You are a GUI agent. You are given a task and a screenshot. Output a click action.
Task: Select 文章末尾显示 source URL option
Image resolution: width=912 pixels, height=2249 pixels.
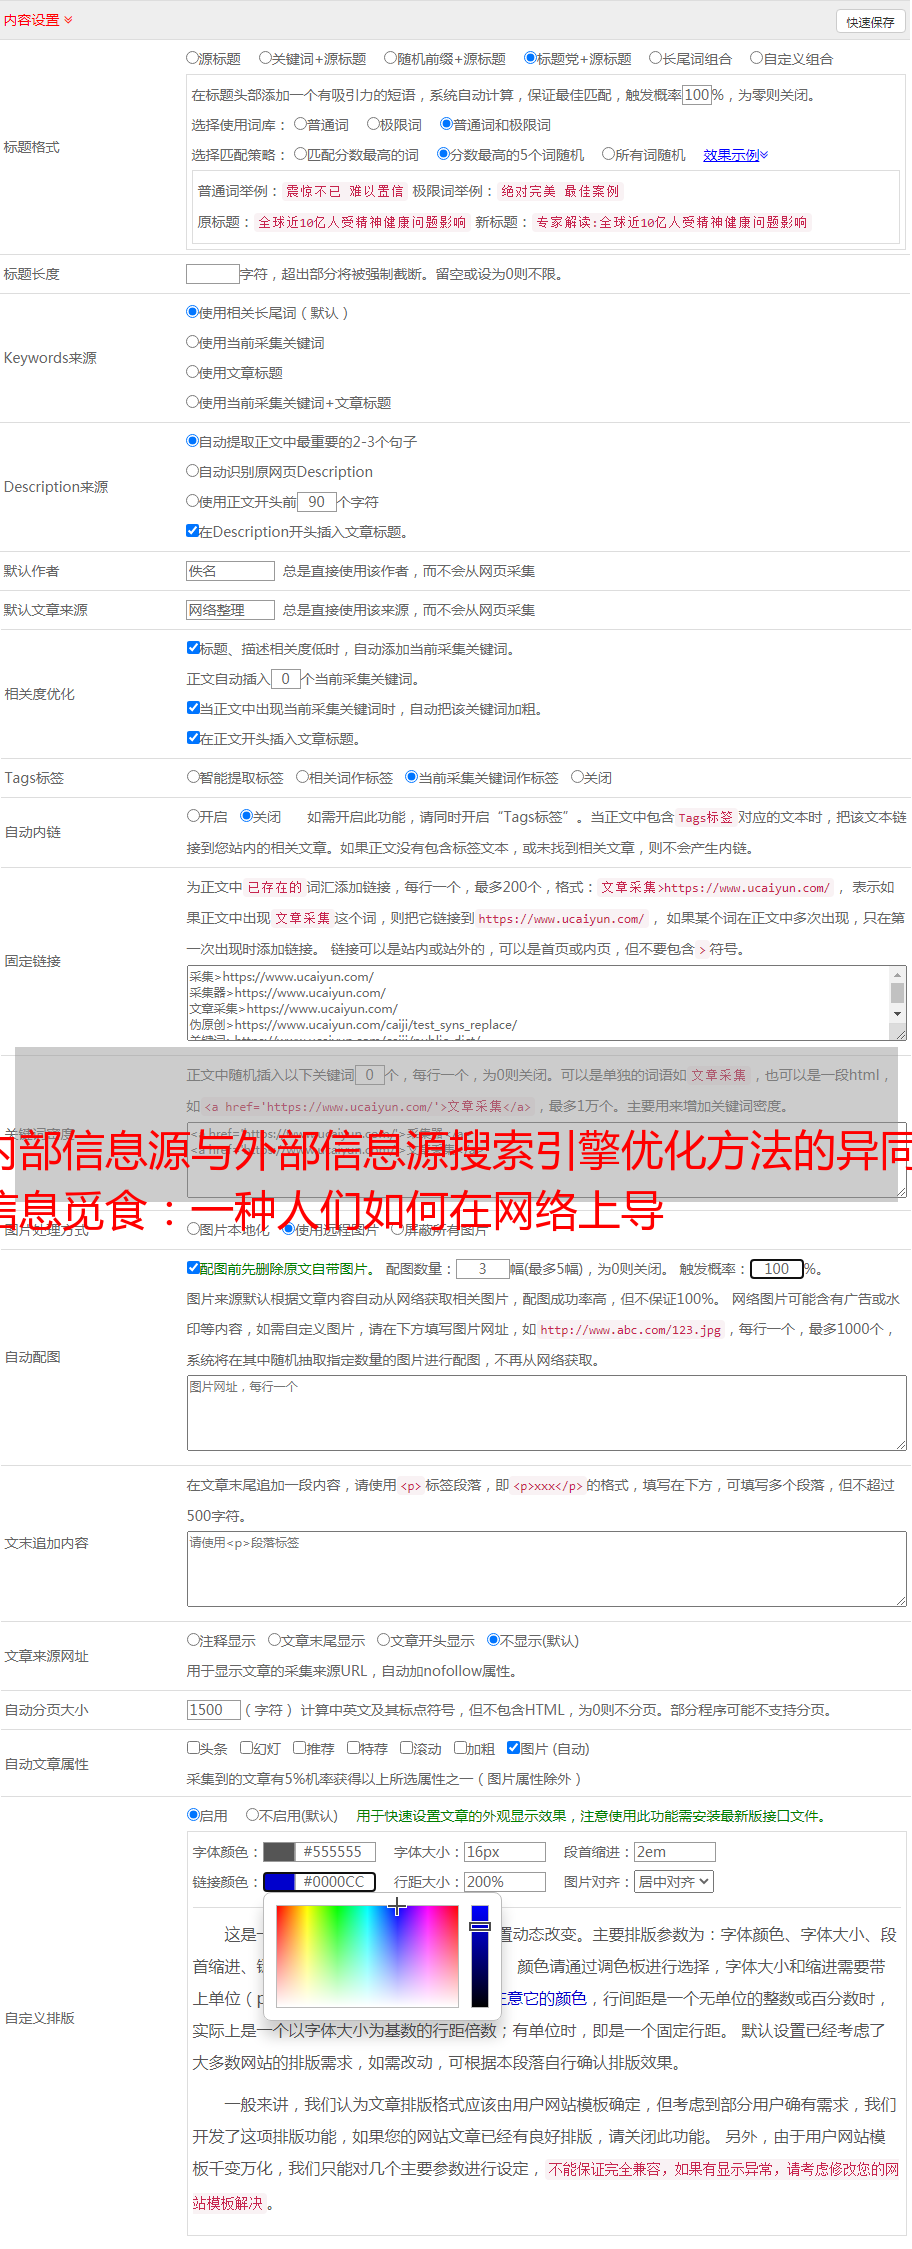(x=274, y=1640)
